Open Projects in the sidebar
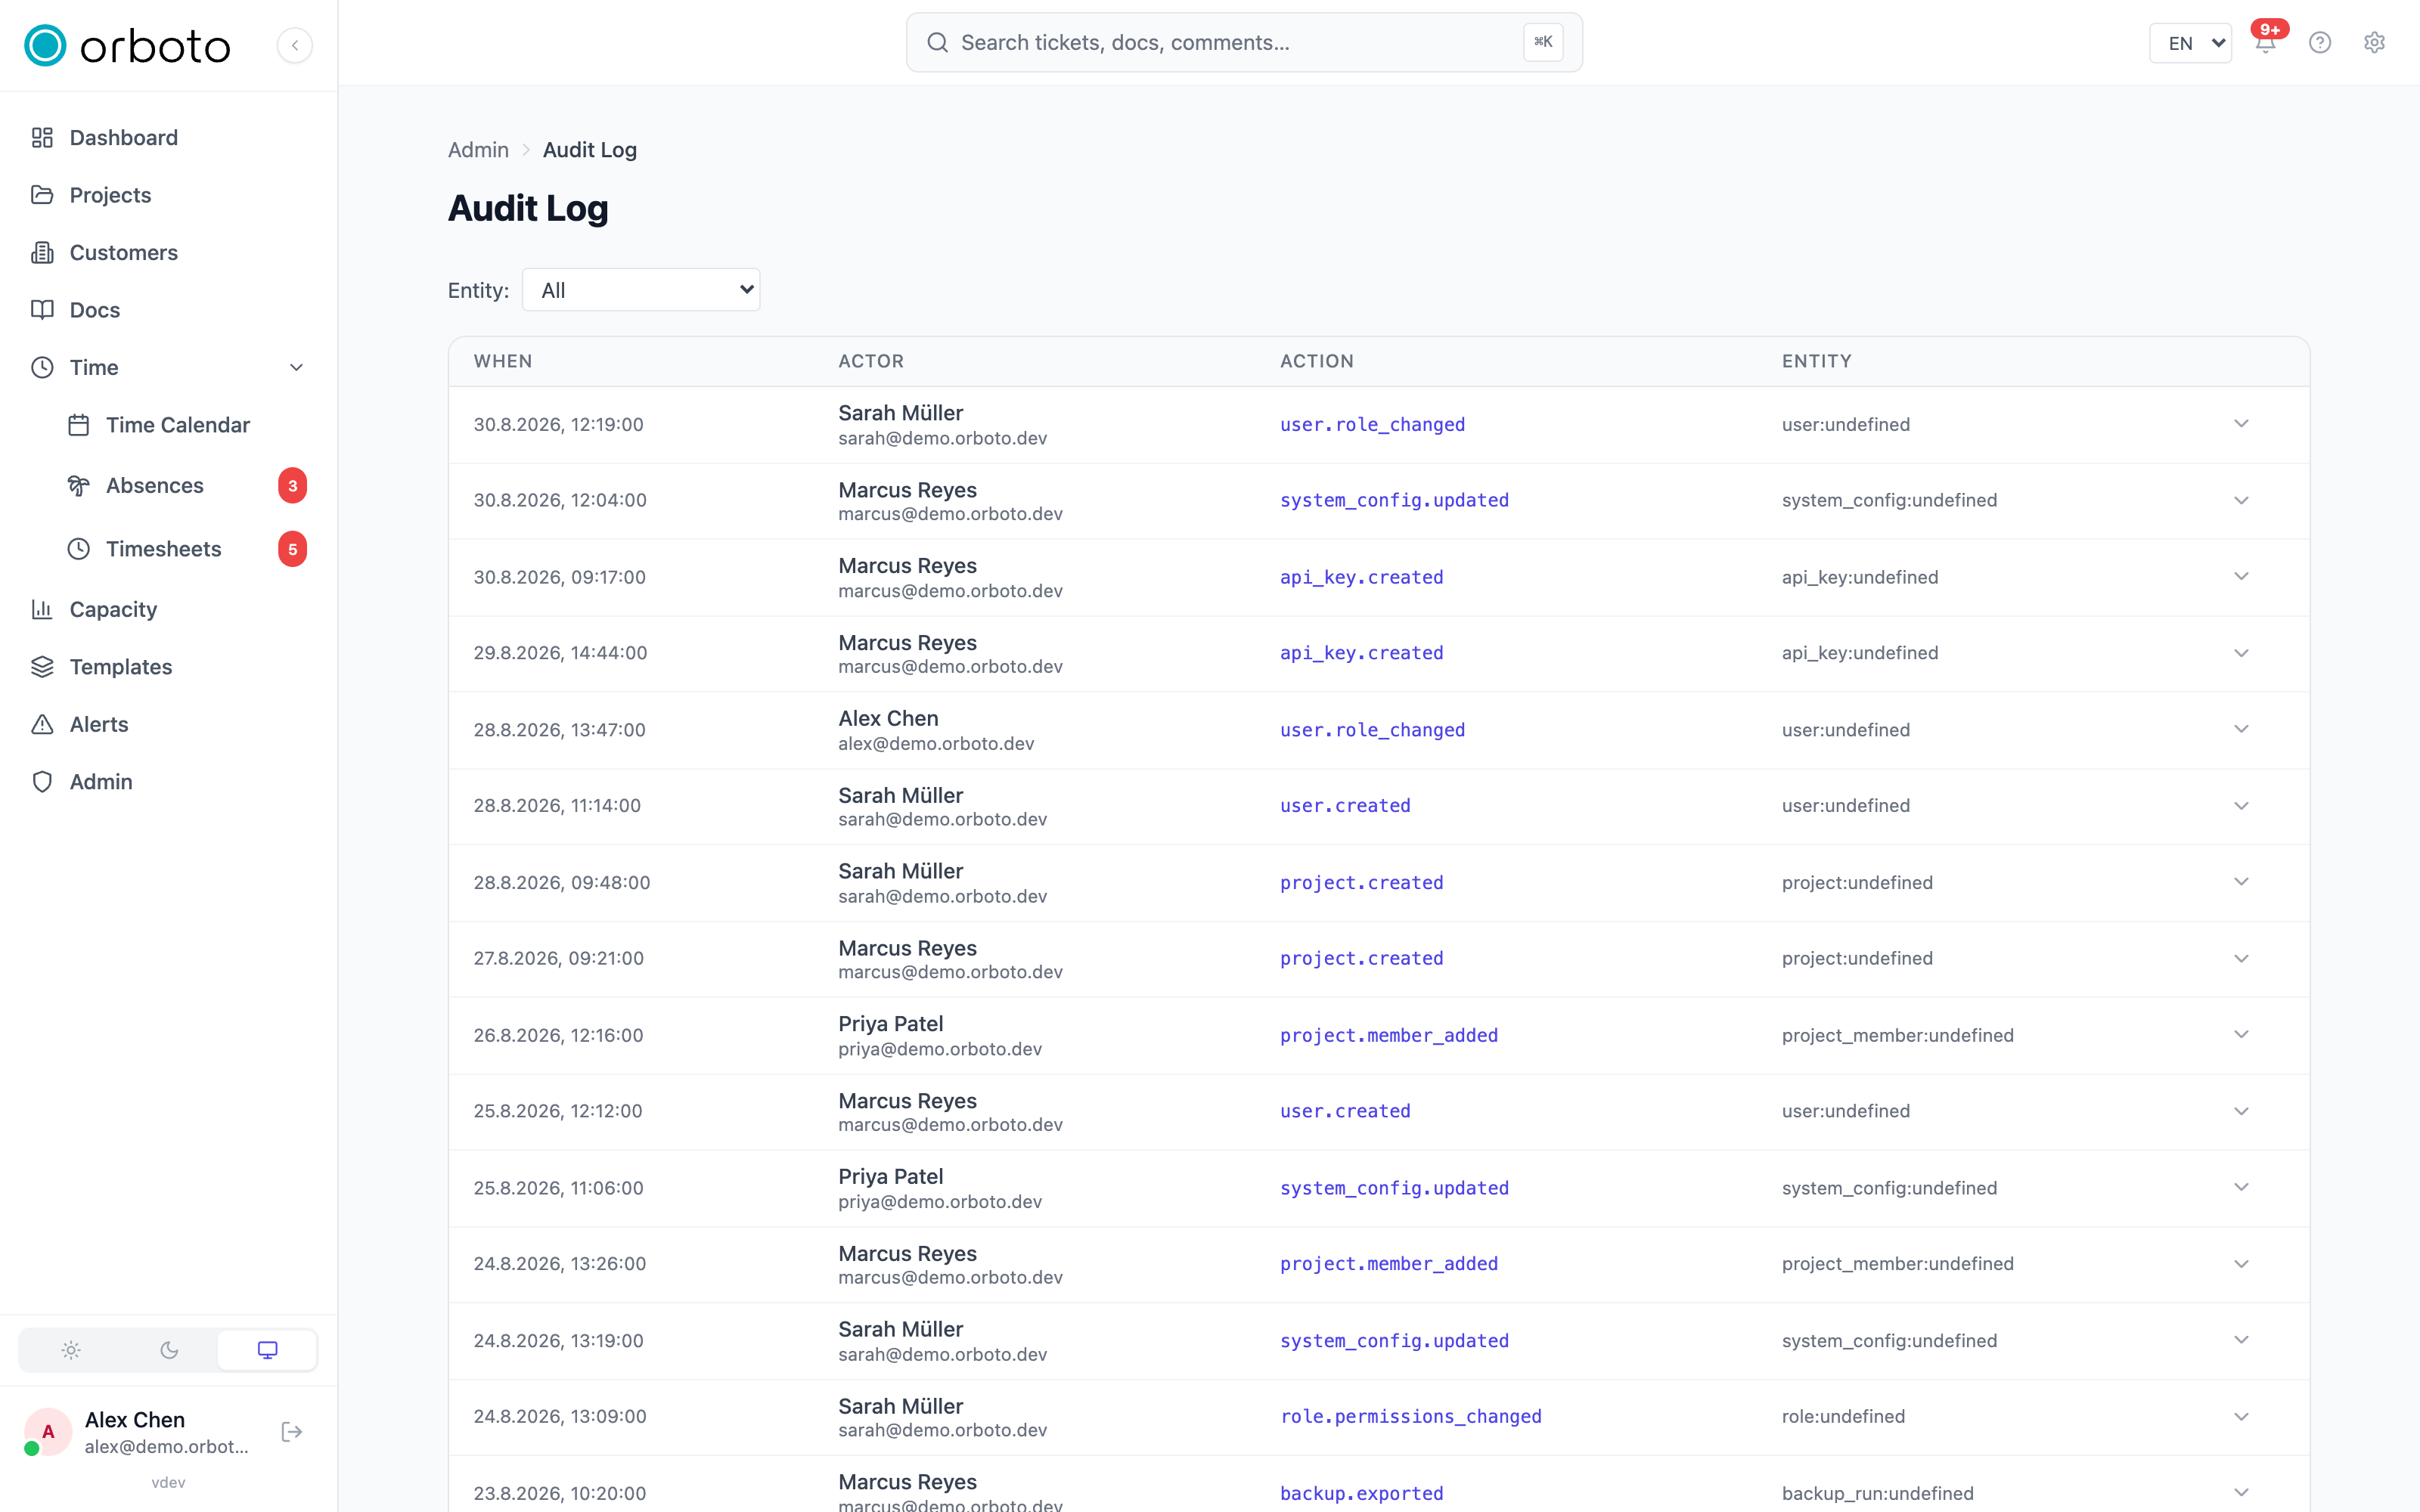This screenshot has width=2420, height=1512. point(168,195)
